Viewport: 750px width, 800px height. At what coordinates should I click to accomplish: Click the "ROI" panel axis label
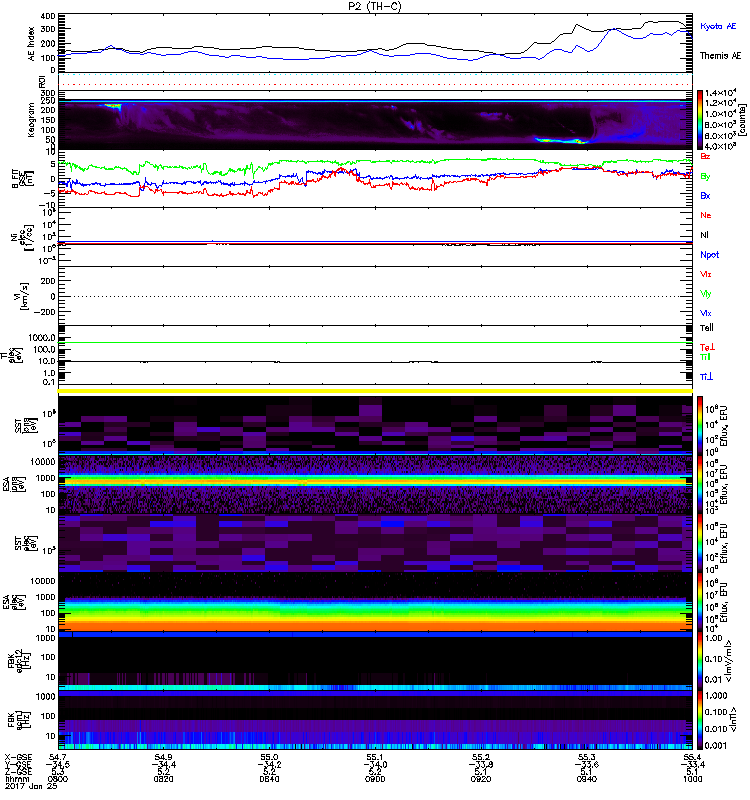coord(42,82)
